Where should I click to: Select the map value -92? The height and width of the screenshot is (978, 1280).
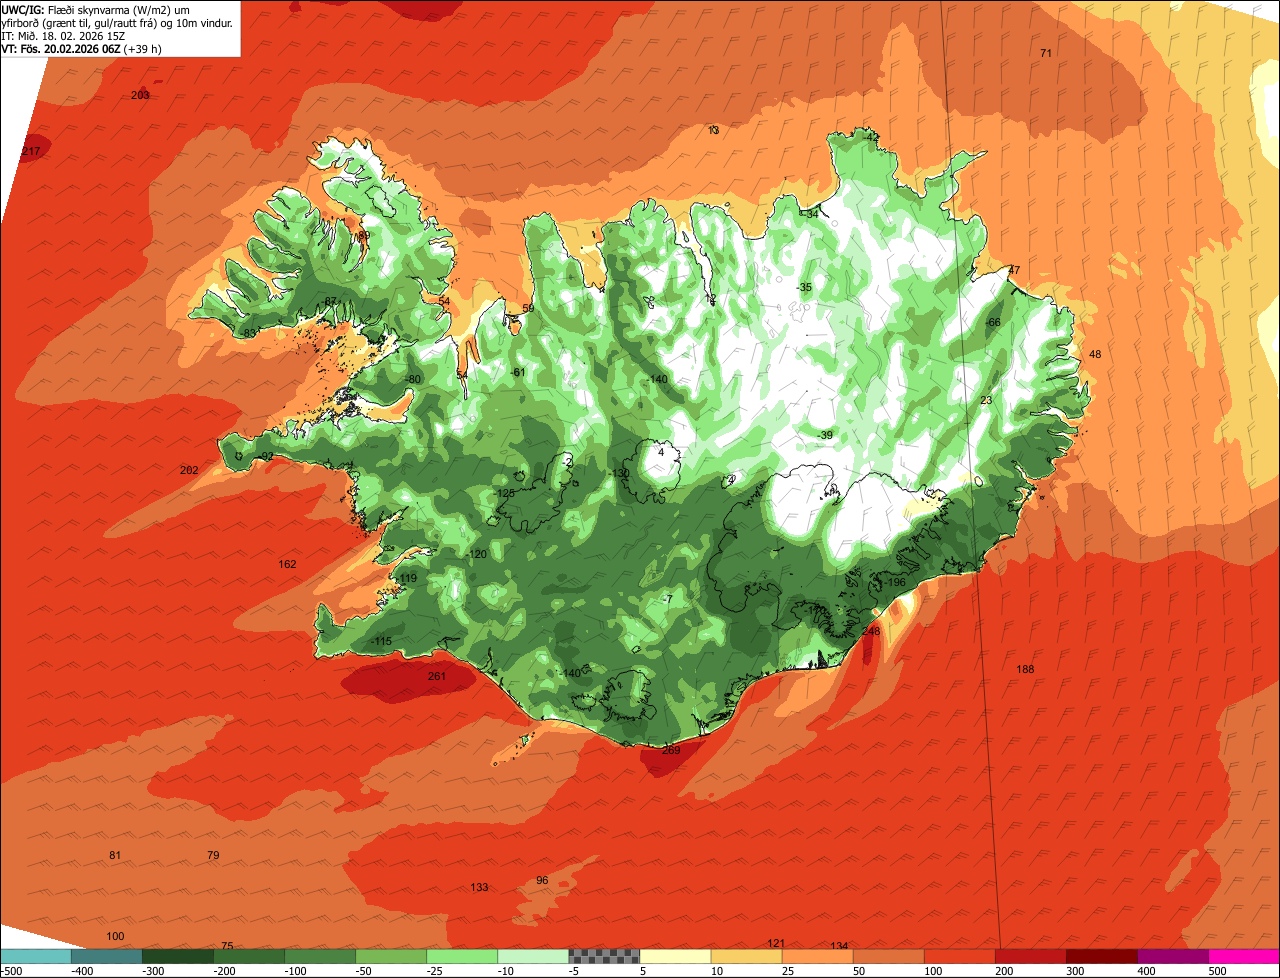265,457
